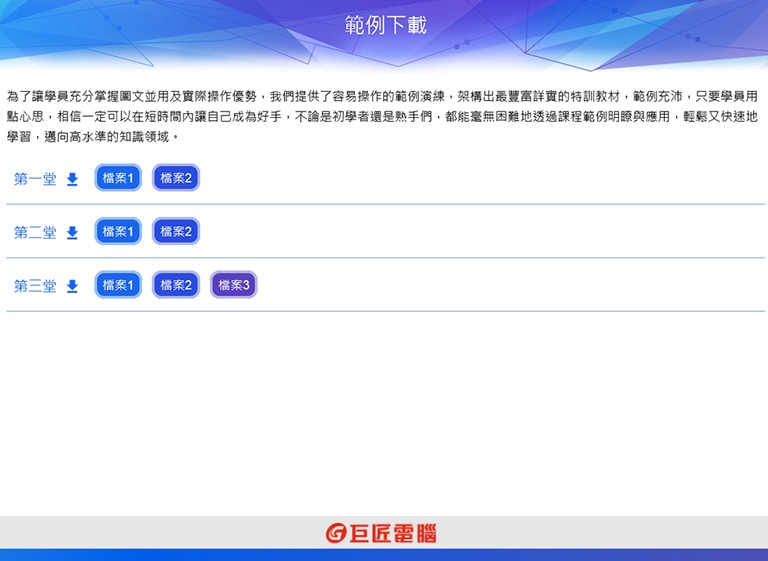Click the download icon beside 第二堂
This screenshot has width=768, height=561.
pos(72,233)
